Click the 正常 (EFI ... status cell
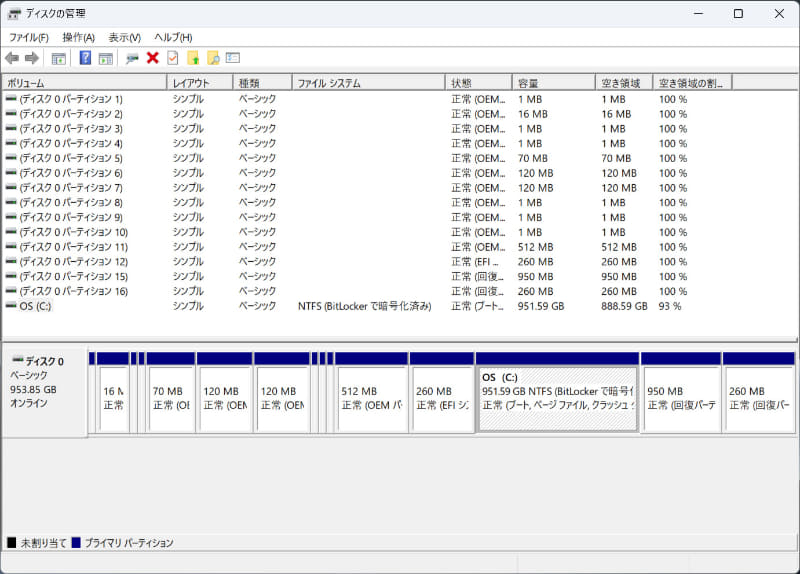Image resolution: width=800 pixels, height=574 pixels. 477,262
